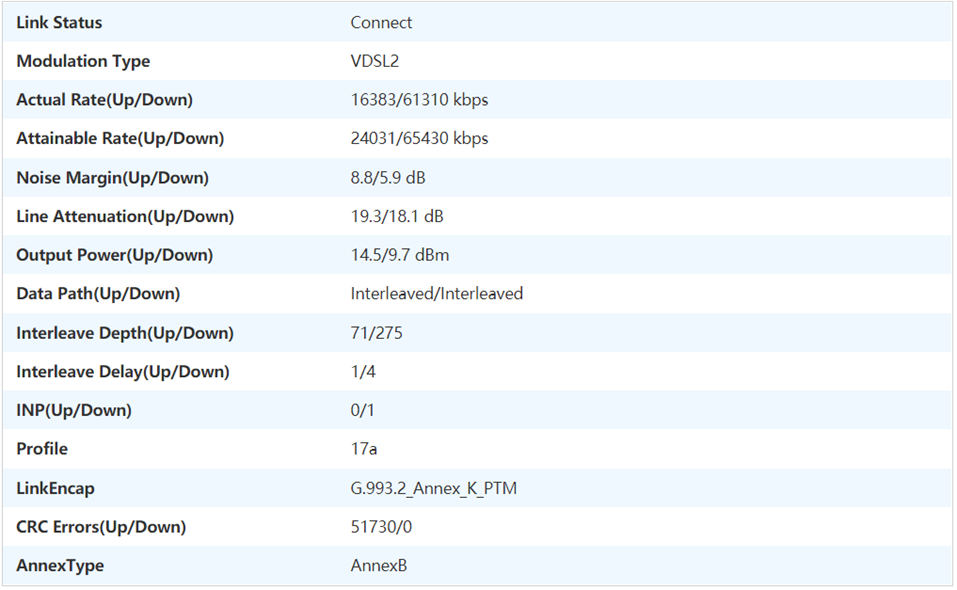This screenshot has height=590, width=957.
Task: Select the VDSL2 modulation value
Action: coord(376,61)
